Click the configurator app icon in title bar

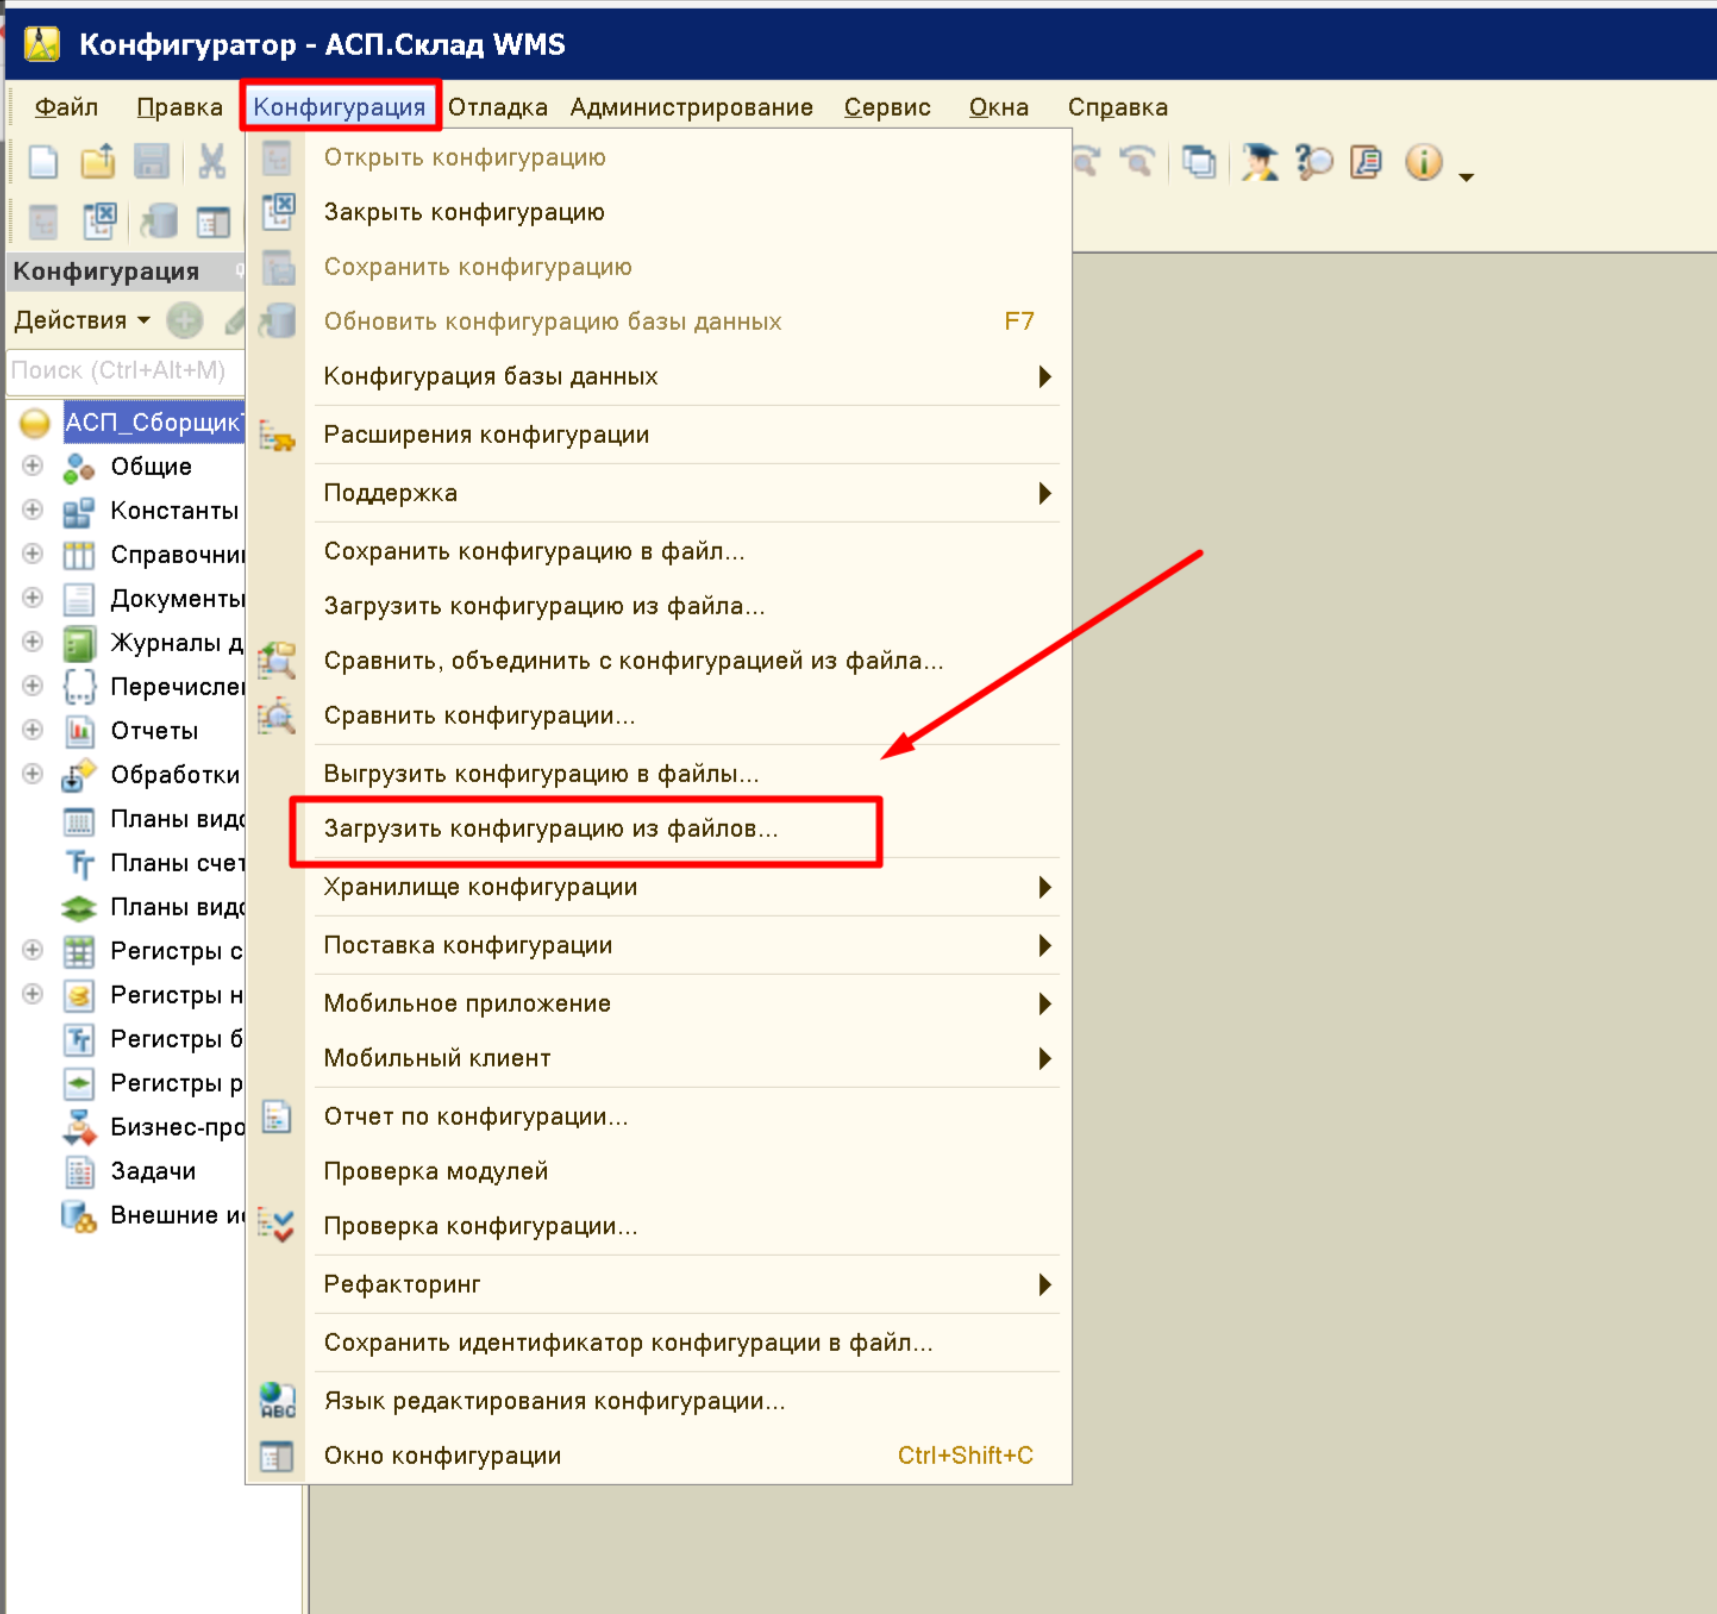pyautogui.click(x=42, y=44)
